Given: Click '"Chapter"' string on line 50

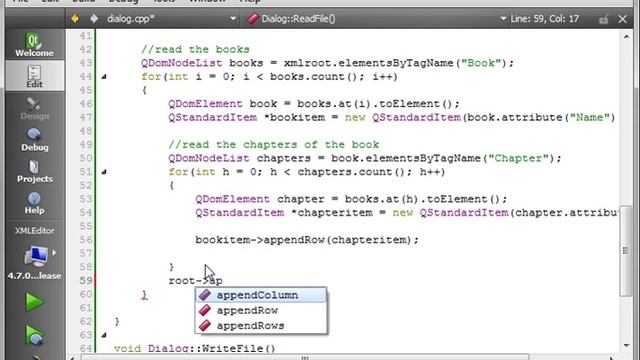Looking at the screenshot, I should [518, 158].
